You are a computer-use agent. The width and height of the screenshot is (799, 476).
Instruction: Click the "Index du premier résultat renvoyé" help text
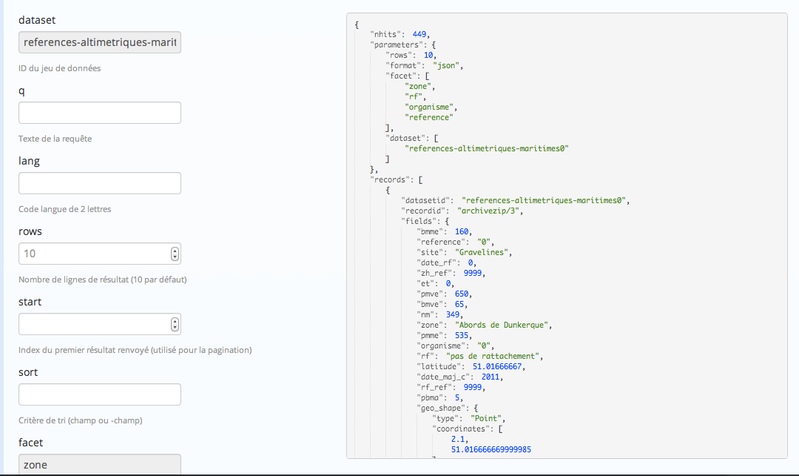135,350
